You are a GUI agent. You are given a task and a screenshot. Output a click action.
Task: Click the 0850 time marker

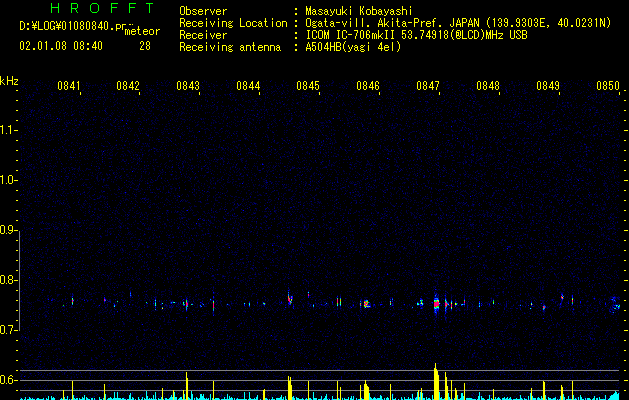(608, 86)
